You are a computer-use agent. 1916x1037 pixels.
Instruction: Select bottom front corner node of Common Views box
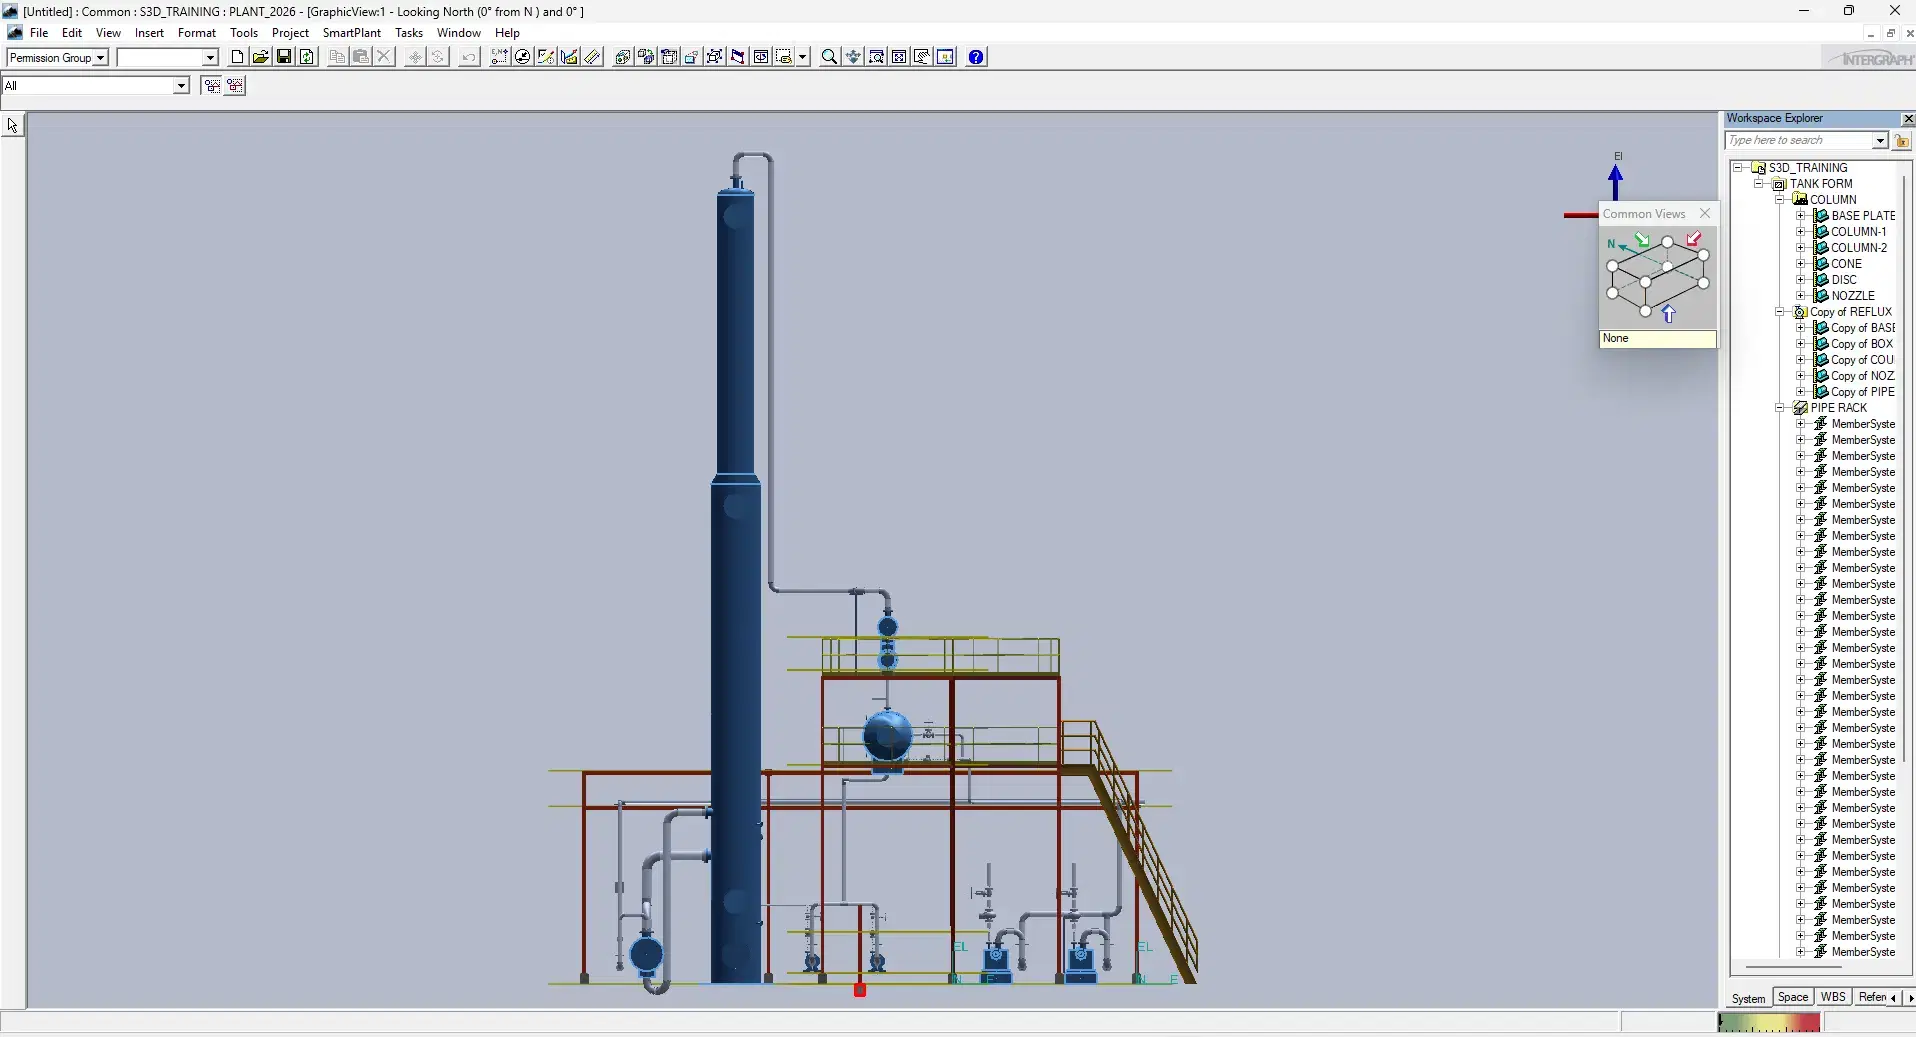coord(1645,311)
